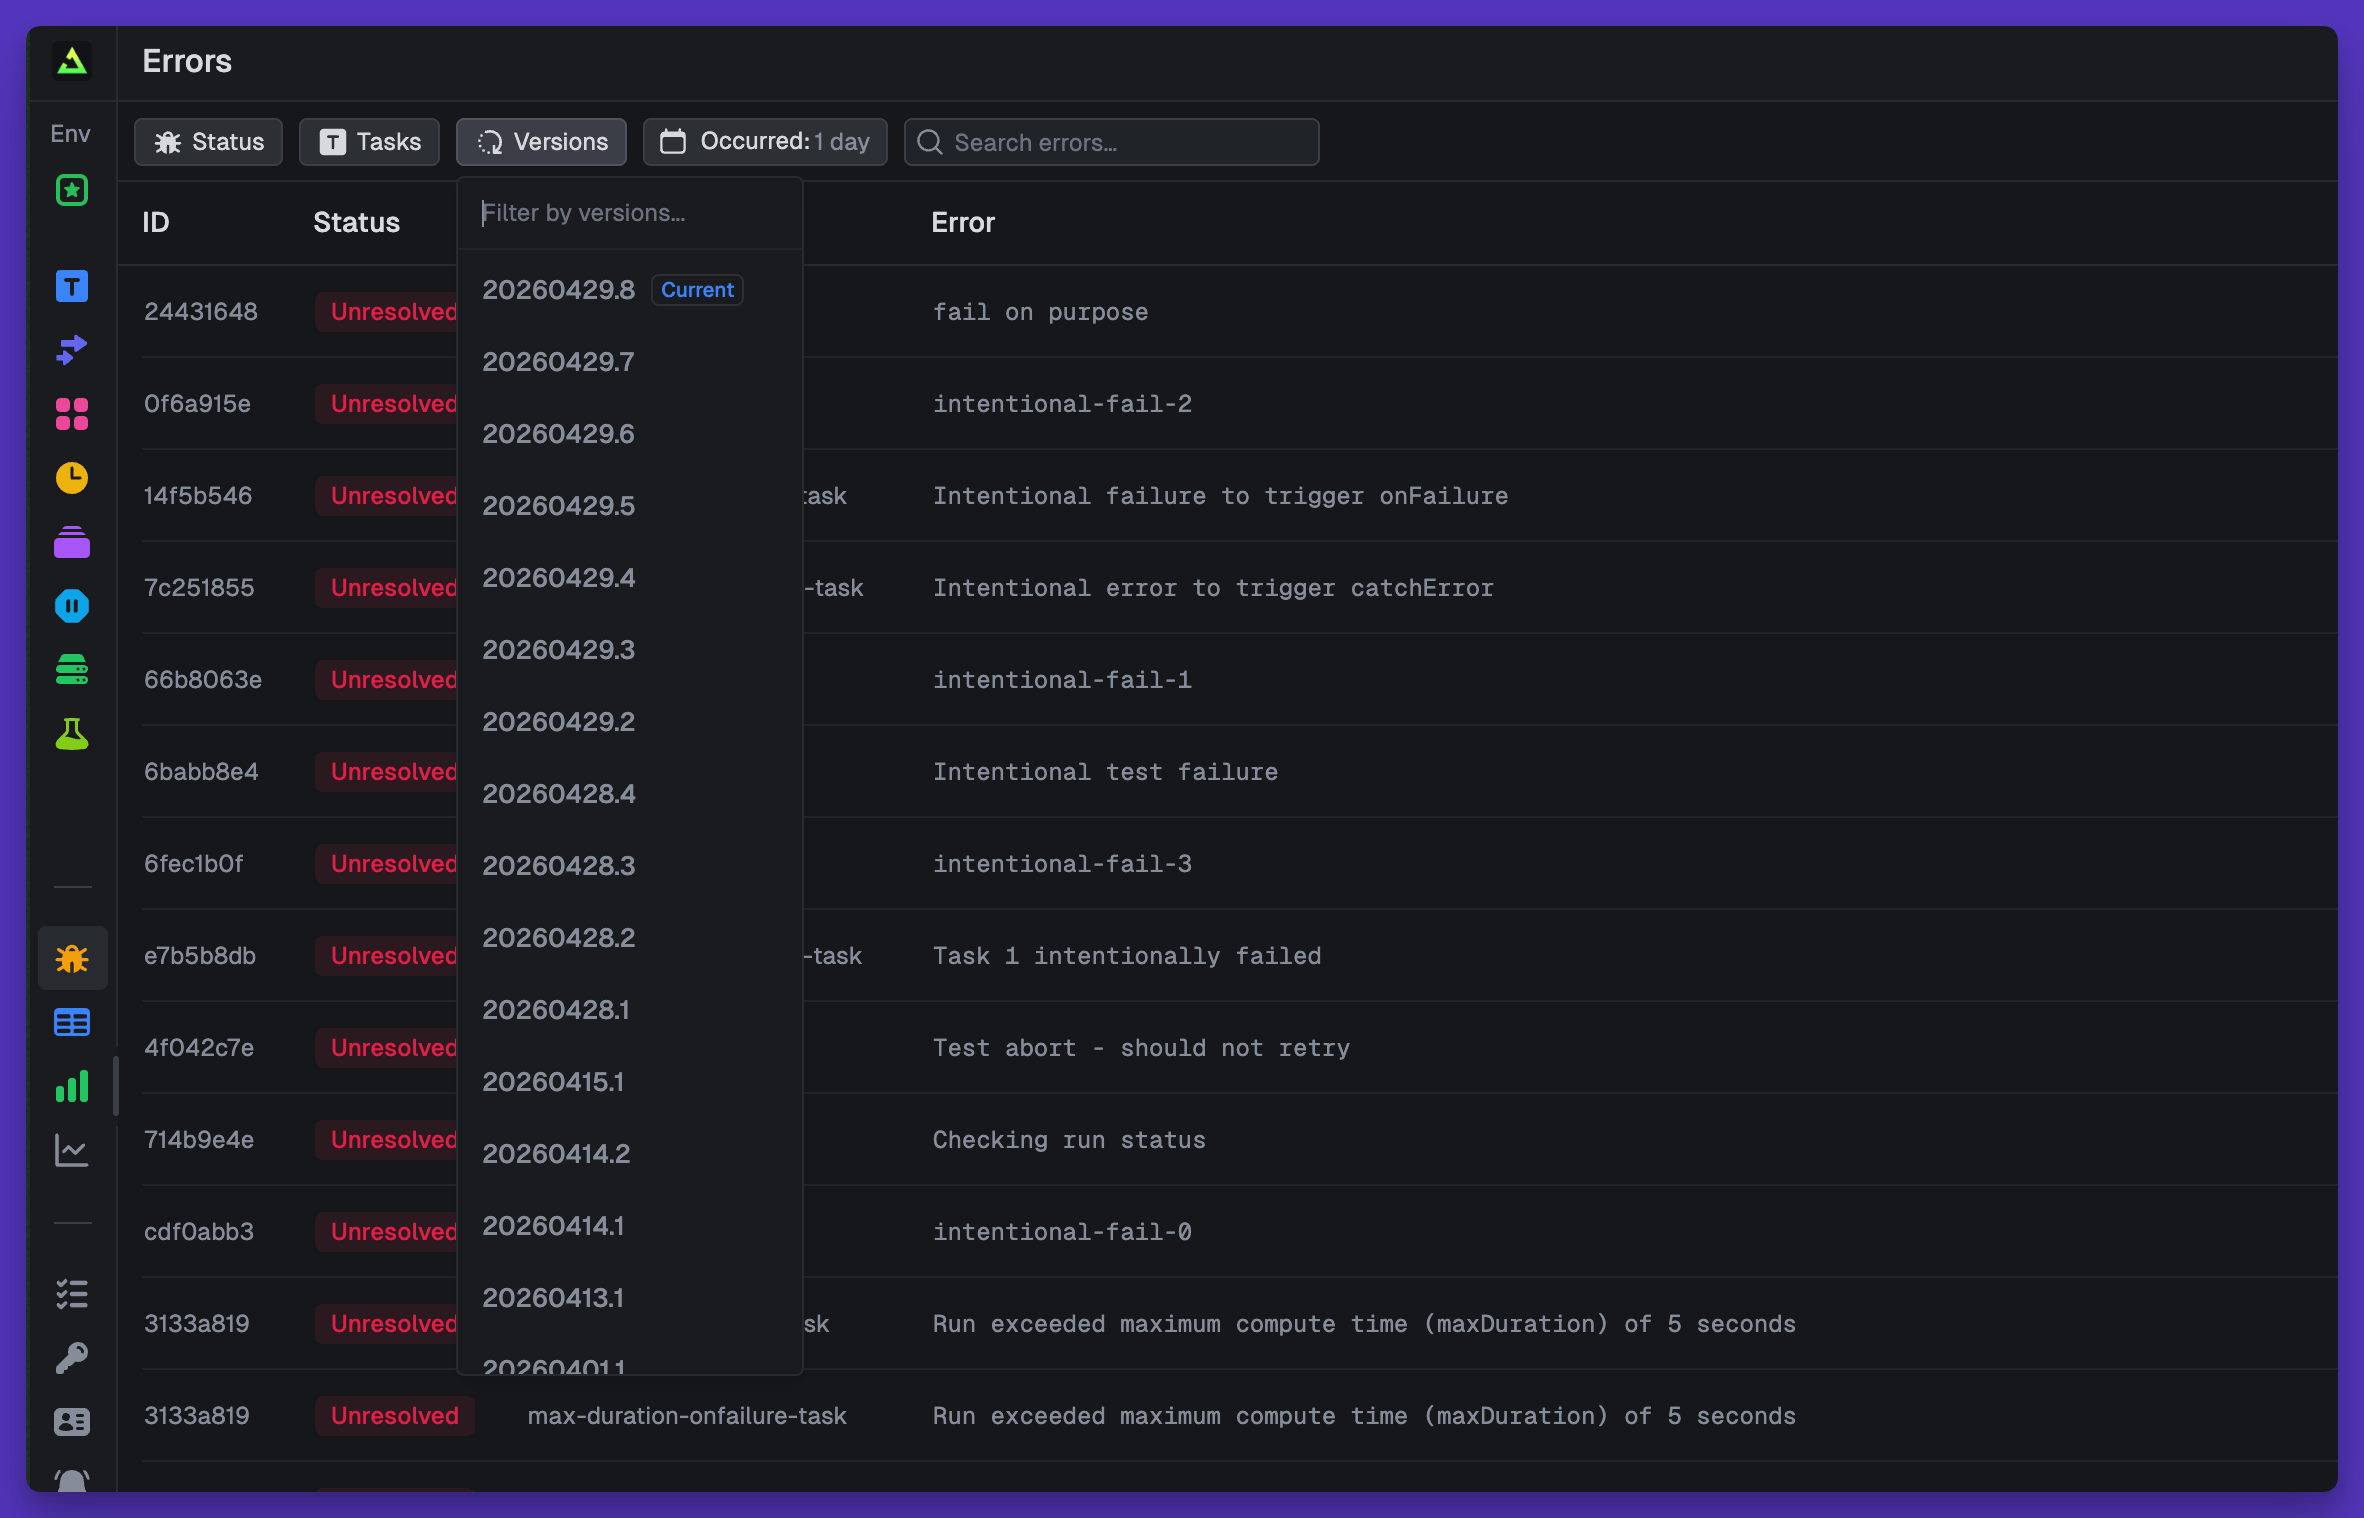
Task: Open error row 6babb8e4
Action: [x=1228, y=772]
